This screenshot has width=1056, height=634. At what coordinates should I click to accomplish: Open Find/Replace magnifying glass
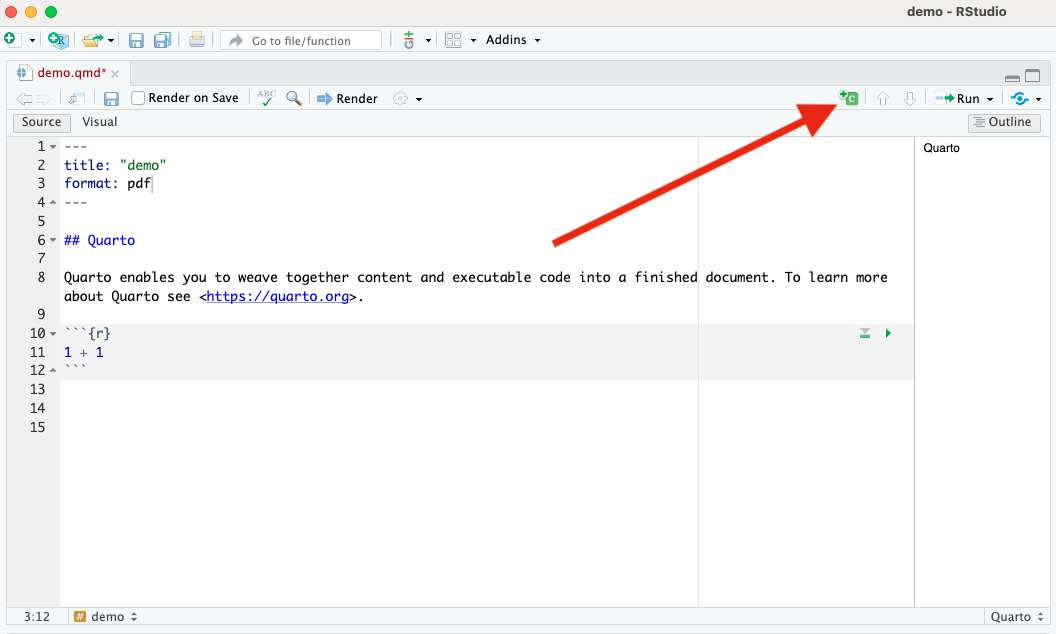click(x=294, y=98)
